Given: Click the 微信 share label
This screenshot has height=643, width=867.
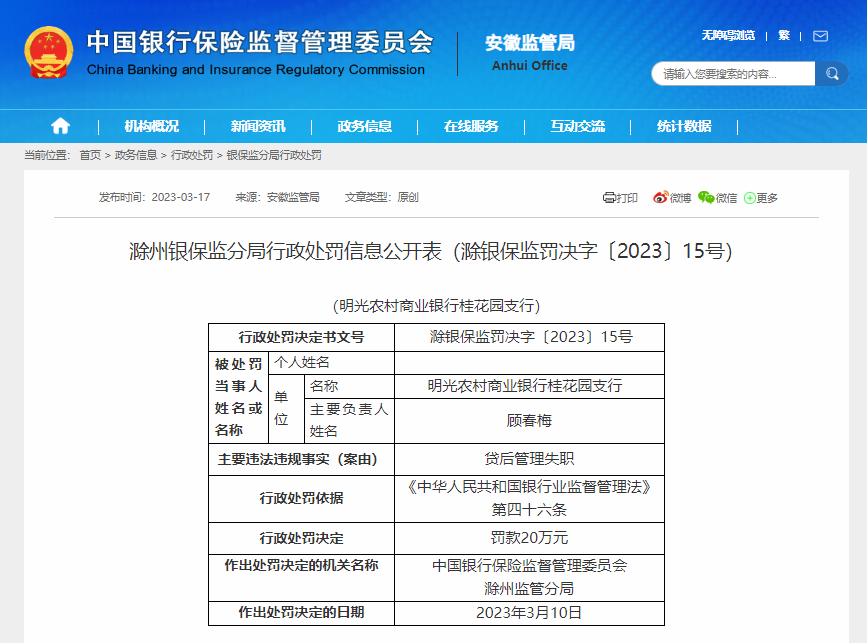Looking at the screenshot, I should click(x=727, y=198).
